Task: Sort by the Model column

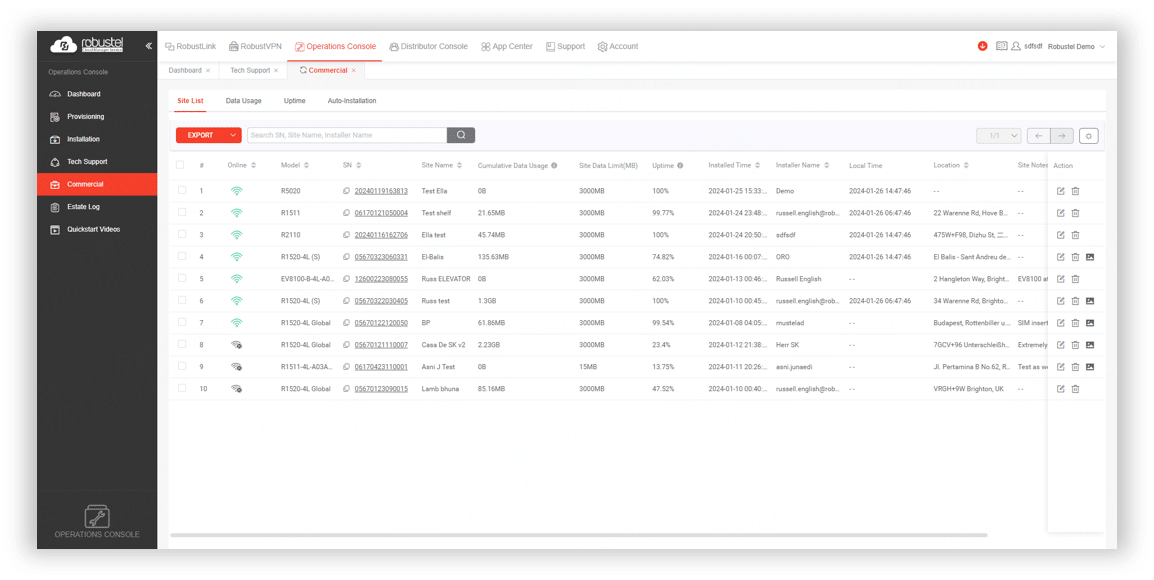Action: pos(306,166)
